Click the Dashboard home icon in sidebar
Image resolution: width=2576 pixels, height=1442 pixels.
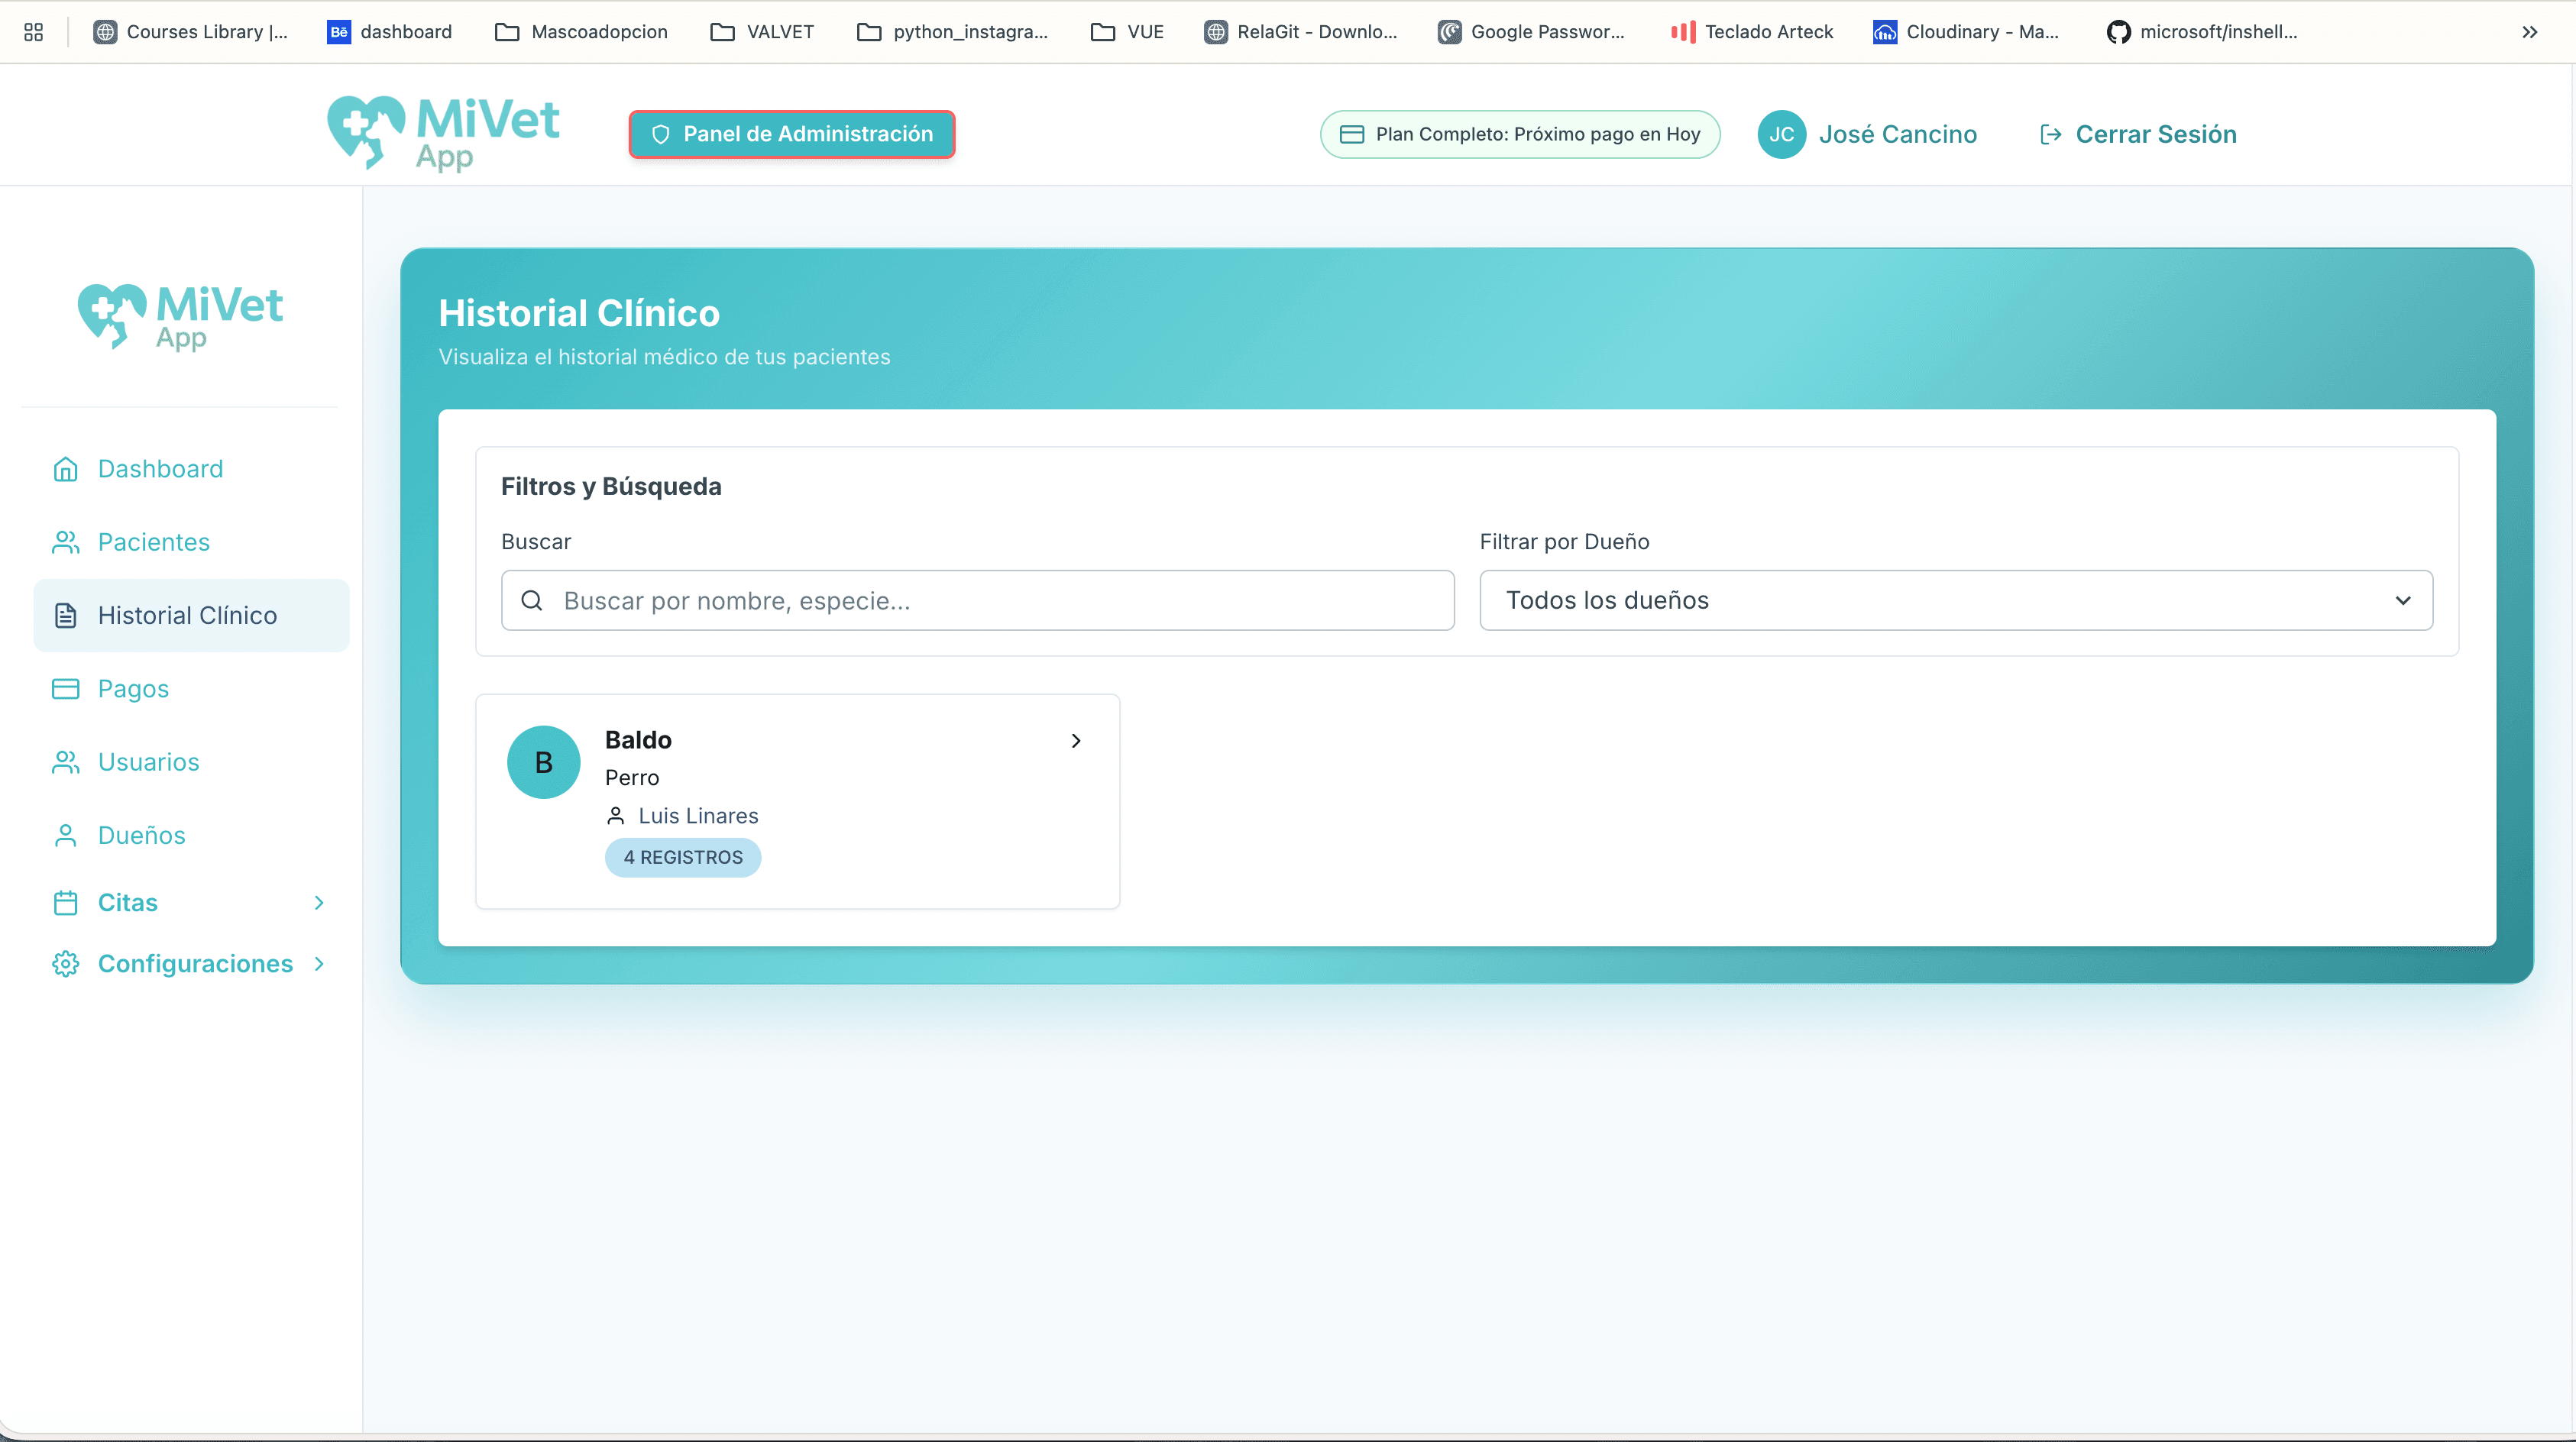(65, 469)
